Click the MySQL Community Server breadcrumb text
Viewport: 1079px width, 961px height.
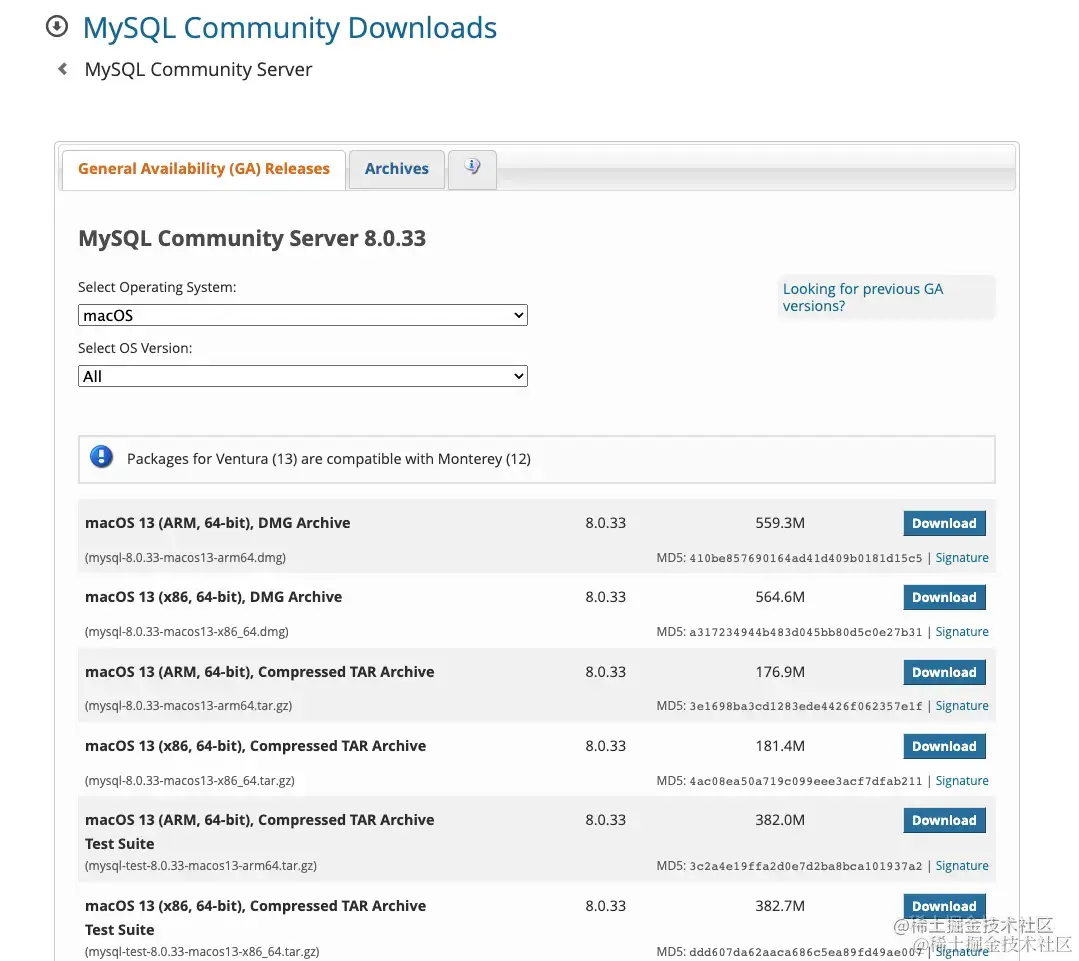[x=198, y=69]
